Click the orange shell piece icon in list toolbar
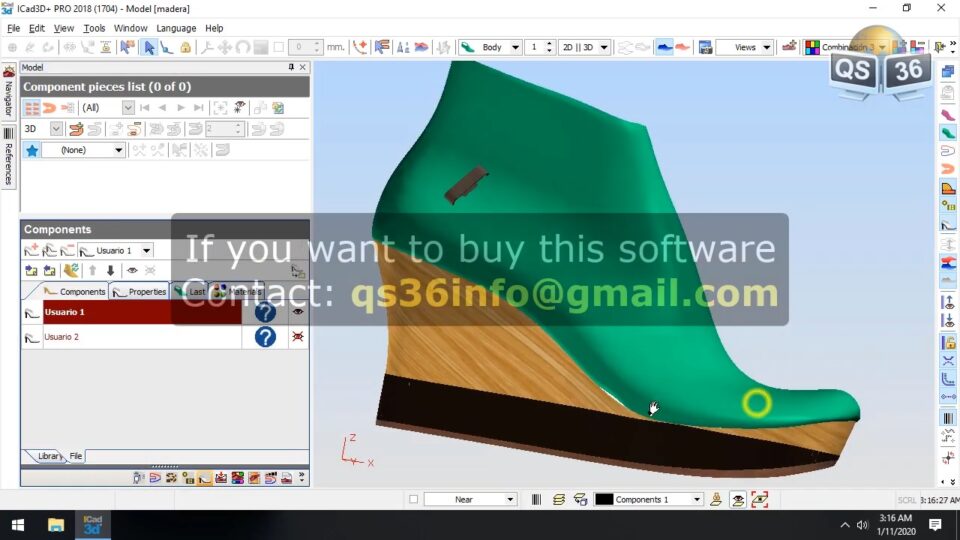 point(49,108)
